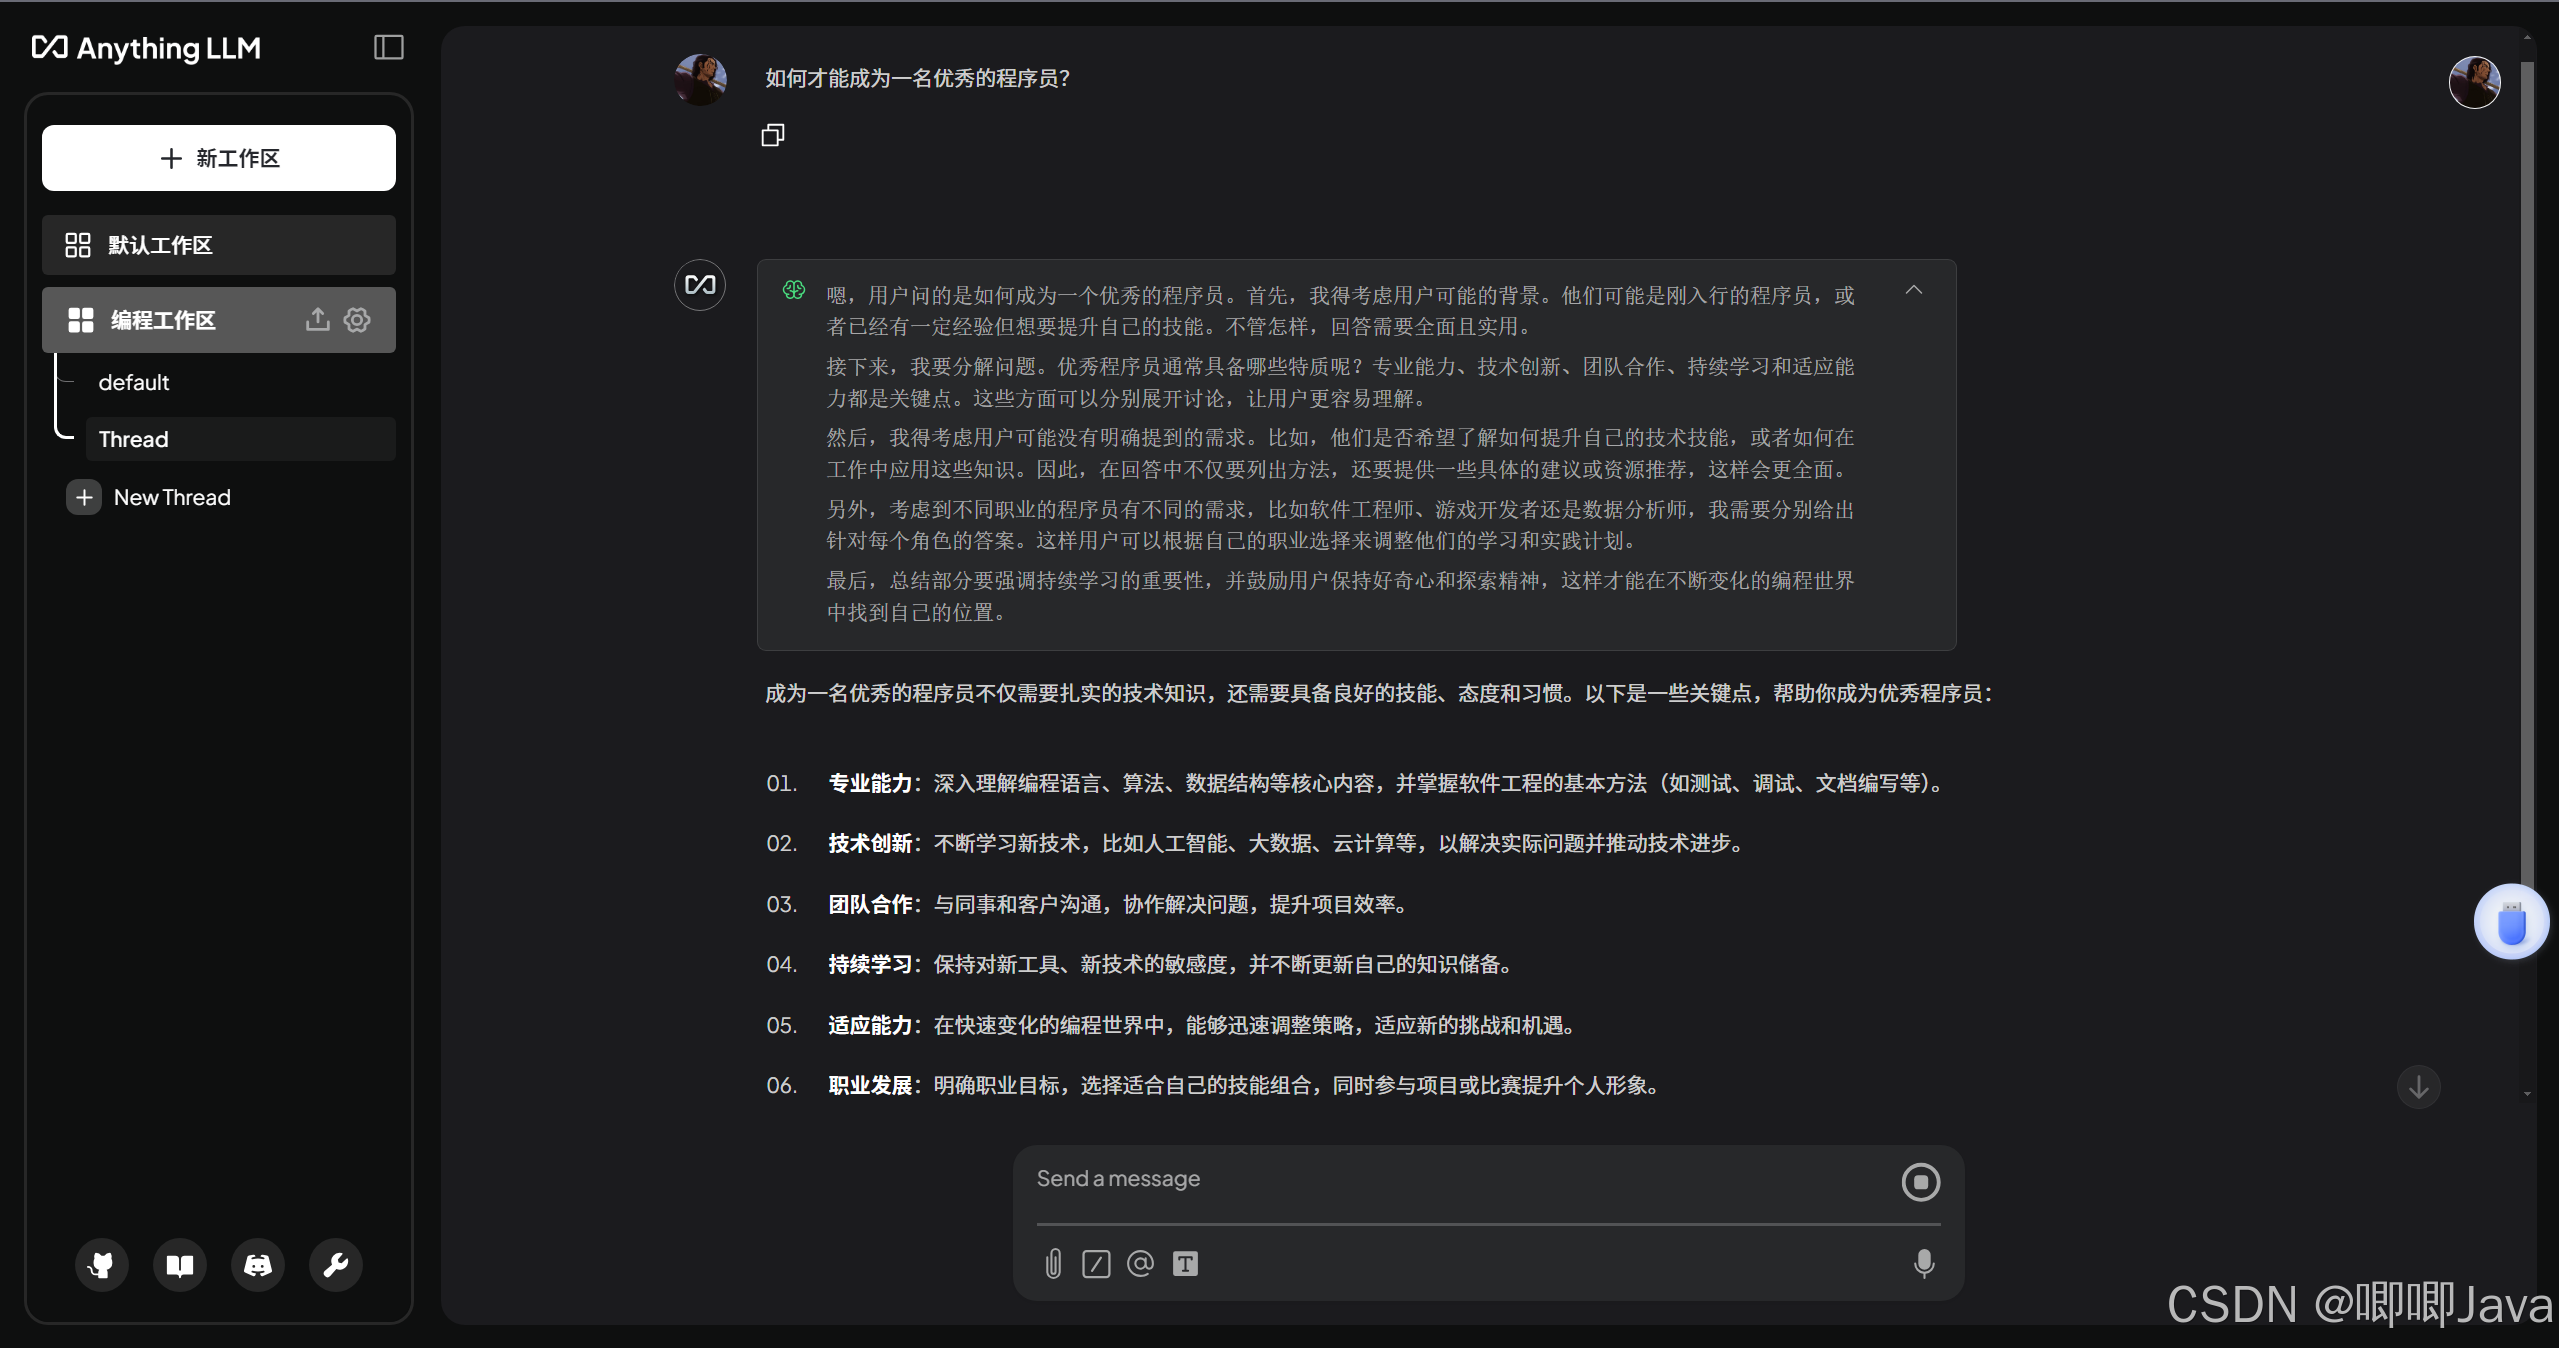Viewport: 2559px width, 1348px height.
Task: Toggle the sidebar collapse icon
Action: 388,47
